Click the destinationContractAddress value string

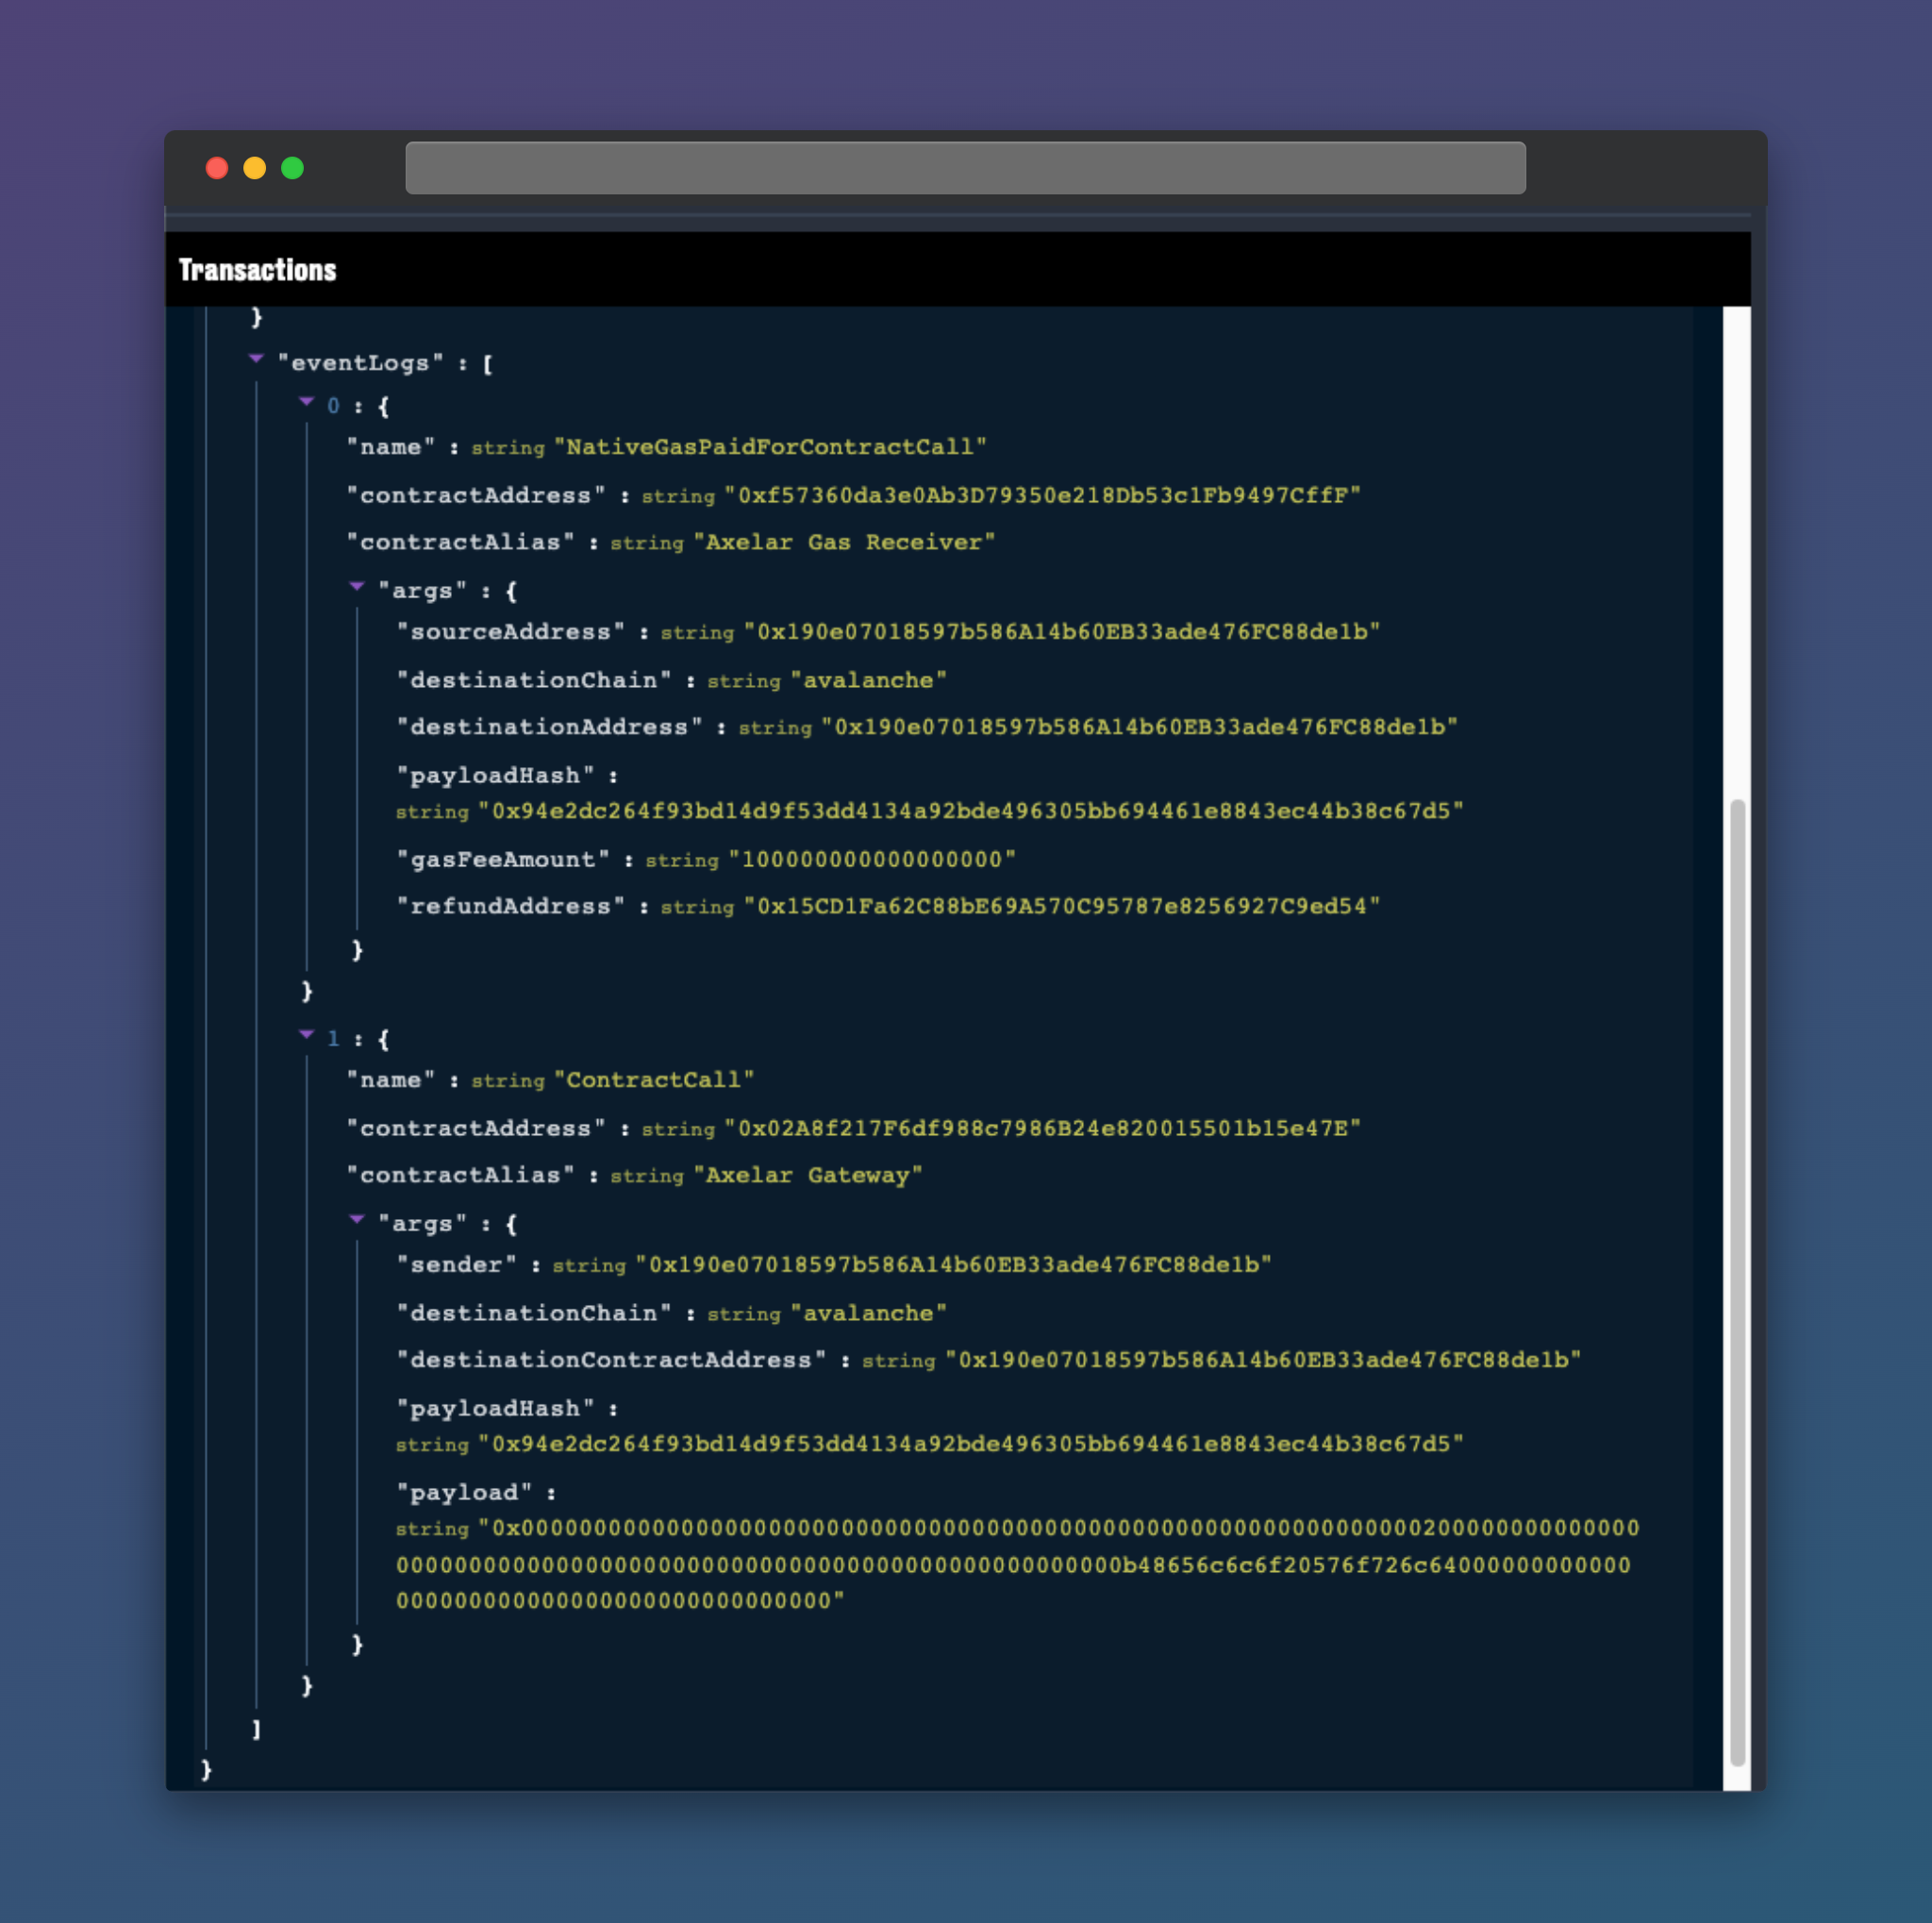tap(1263, 1361)
